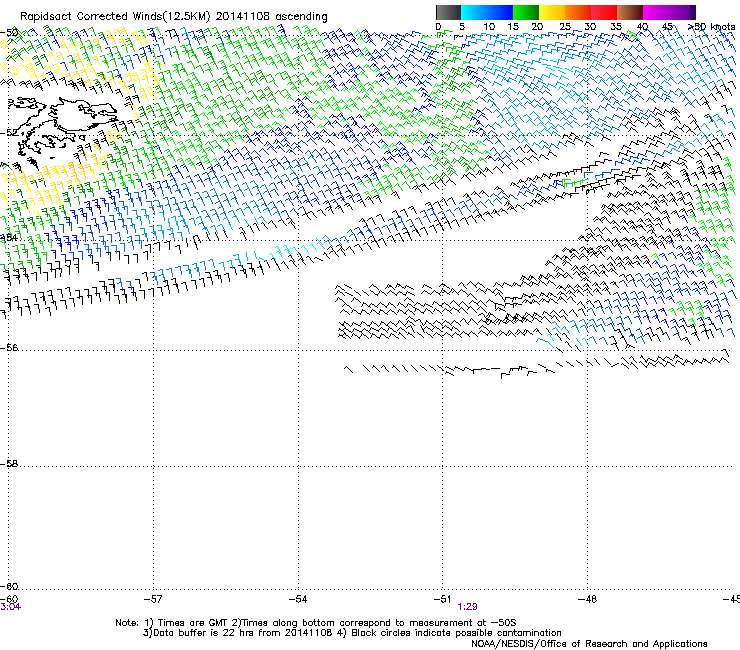The height and width of the screenshot is (650, 740).
Task: Click the purple 3:04 time label
Action: pos(10,607)
